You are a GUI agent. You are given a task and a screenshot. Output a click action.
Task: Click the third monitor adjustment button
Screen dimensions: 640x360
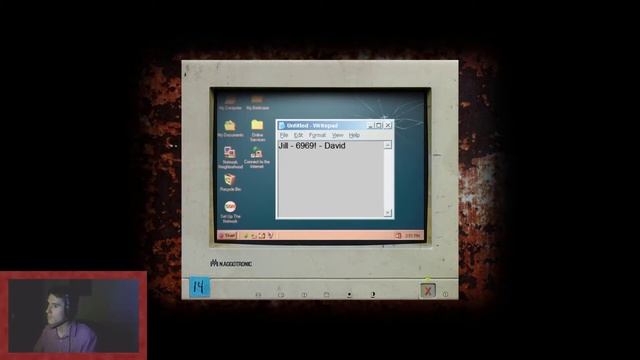(304, 294)
